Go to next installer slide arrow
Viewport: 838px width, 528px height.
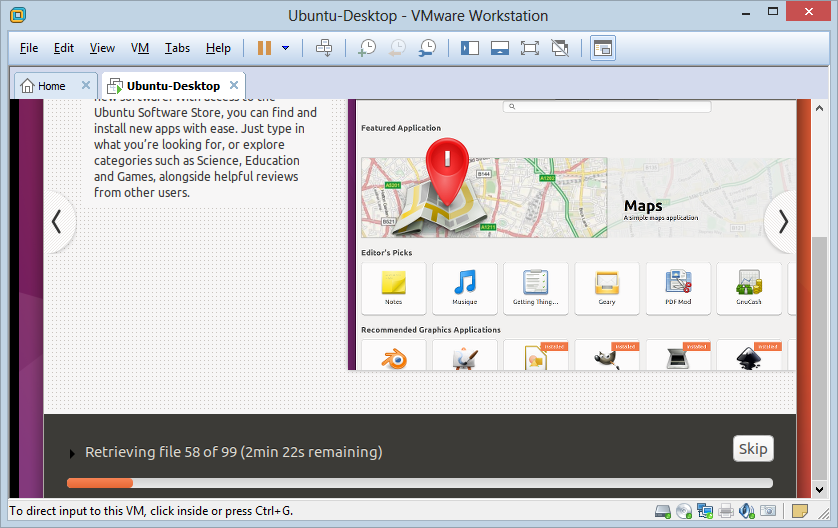782,221
